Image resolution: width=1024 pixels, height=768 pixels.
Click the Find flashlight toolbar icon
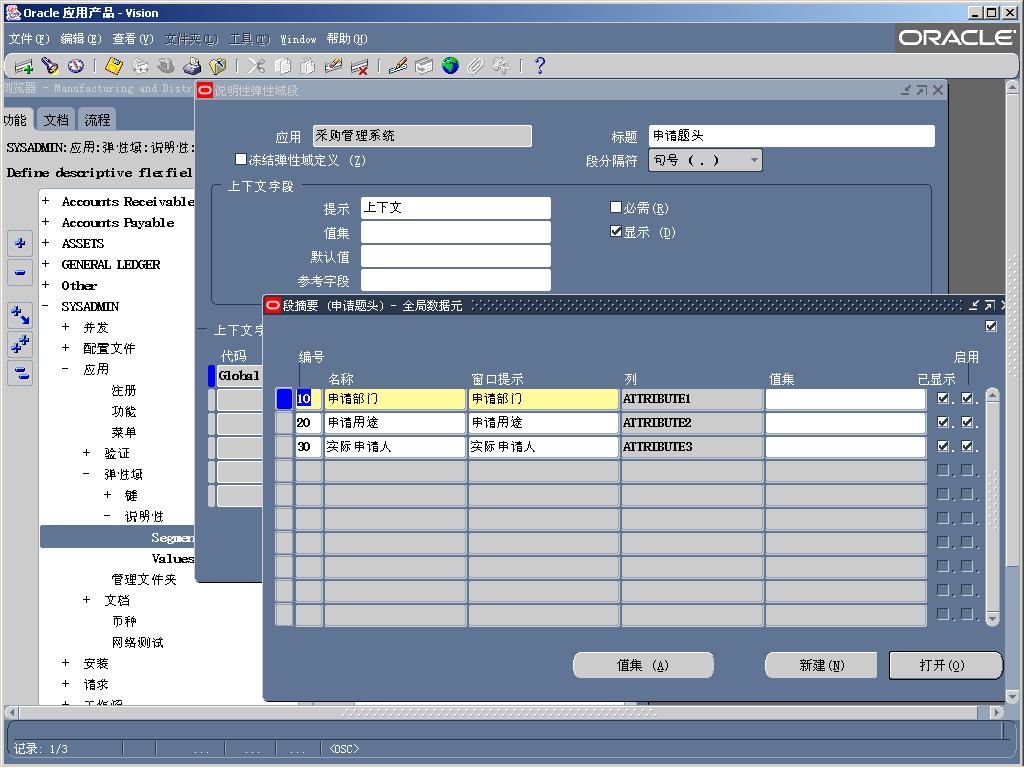pos(49,66)
